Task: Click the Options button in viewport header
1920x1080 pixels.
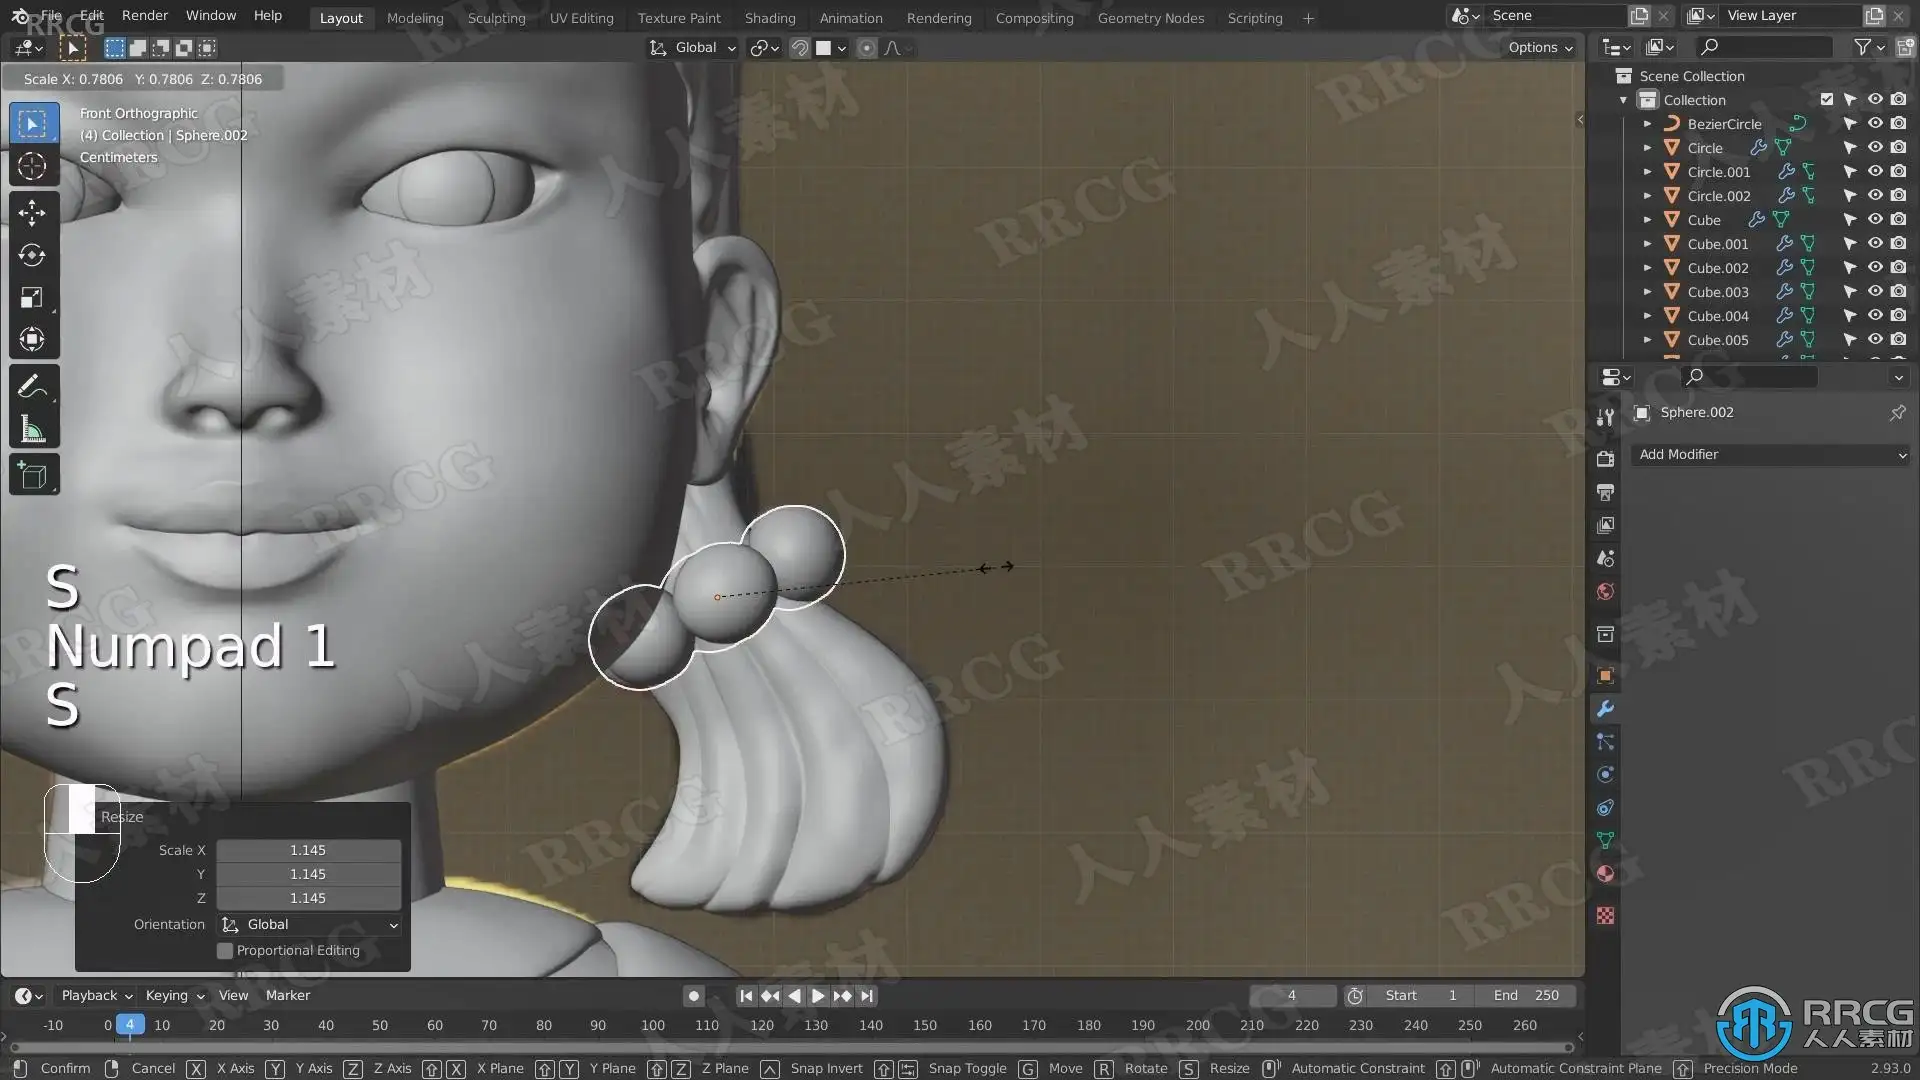Action: tap(1540, 48)
